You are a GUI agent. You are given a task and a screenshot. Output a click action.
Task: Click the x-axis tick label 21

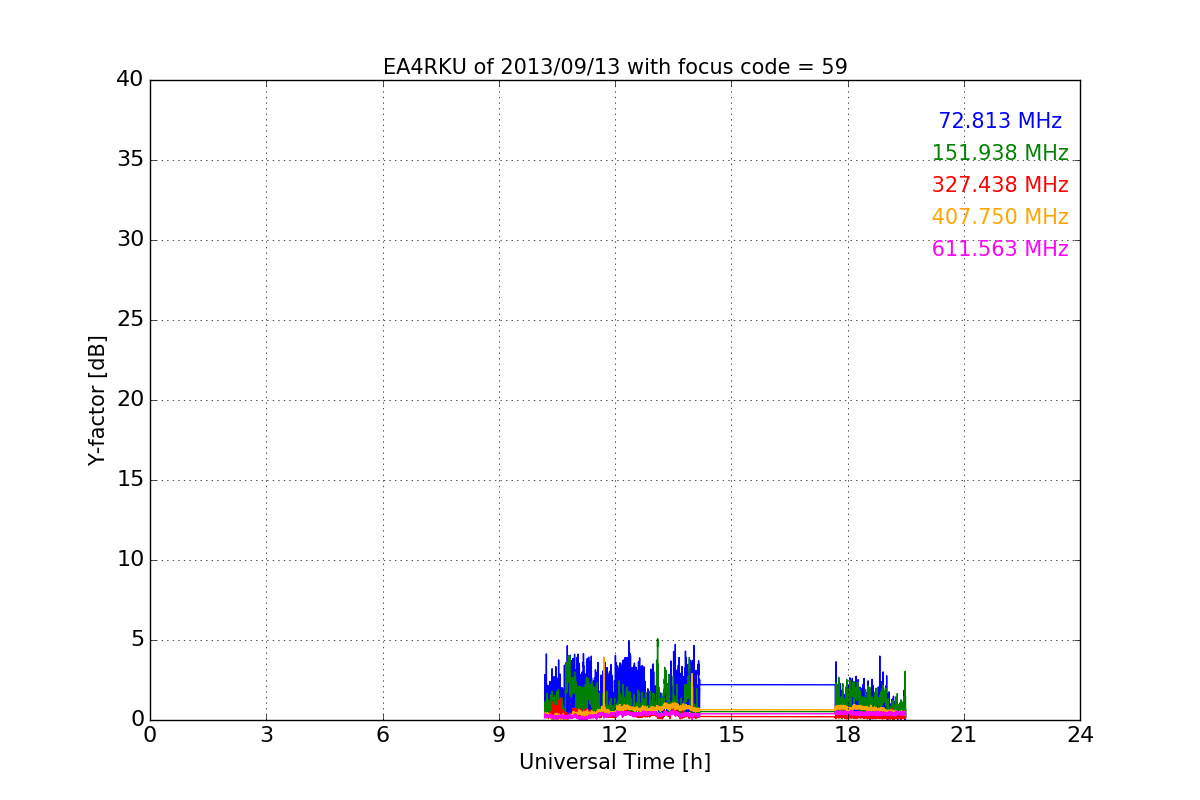pyautogui.click(x=964, y=734)
